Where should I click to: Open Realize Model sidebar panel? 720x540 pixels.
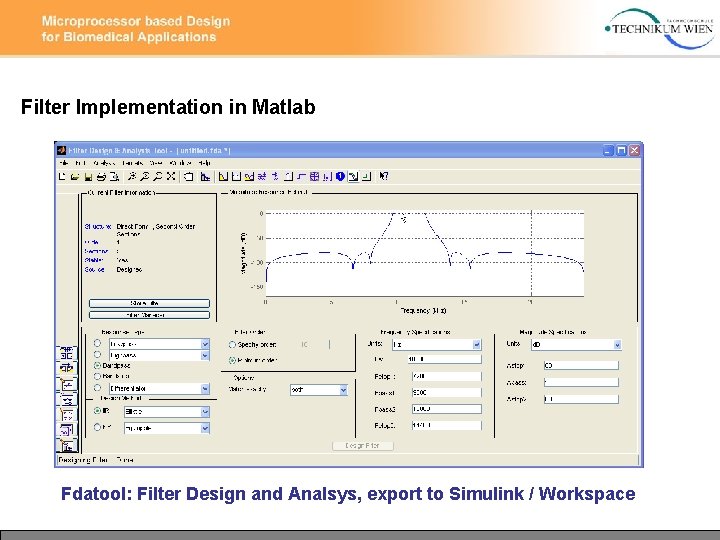[67, 399]
